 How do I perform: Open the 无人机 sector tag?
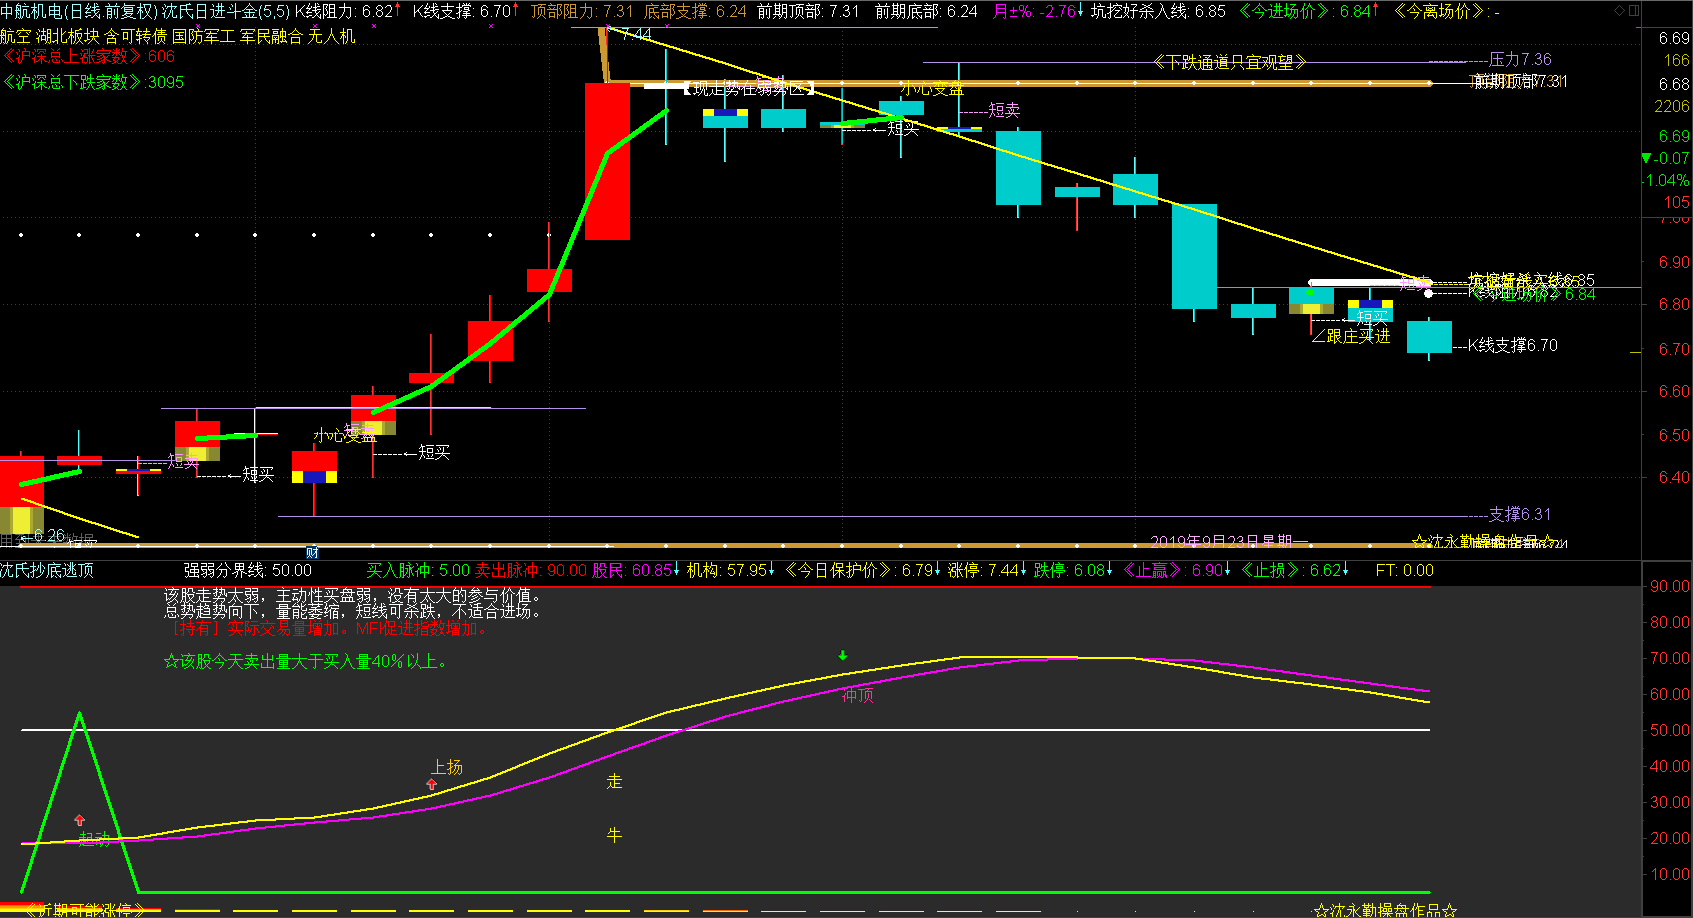pyautogui.click(x=332, y=36)
